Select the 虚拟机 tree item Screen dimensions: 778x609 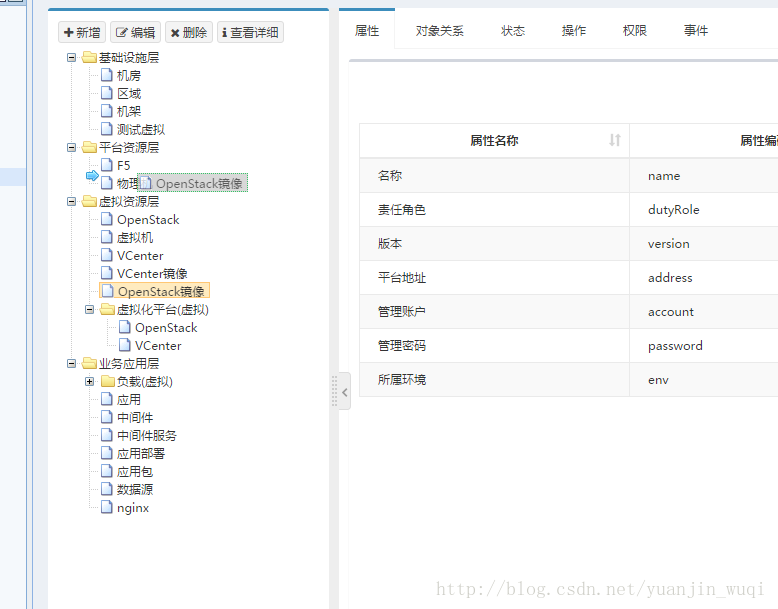pyautogui.click(x=135, y=238)
